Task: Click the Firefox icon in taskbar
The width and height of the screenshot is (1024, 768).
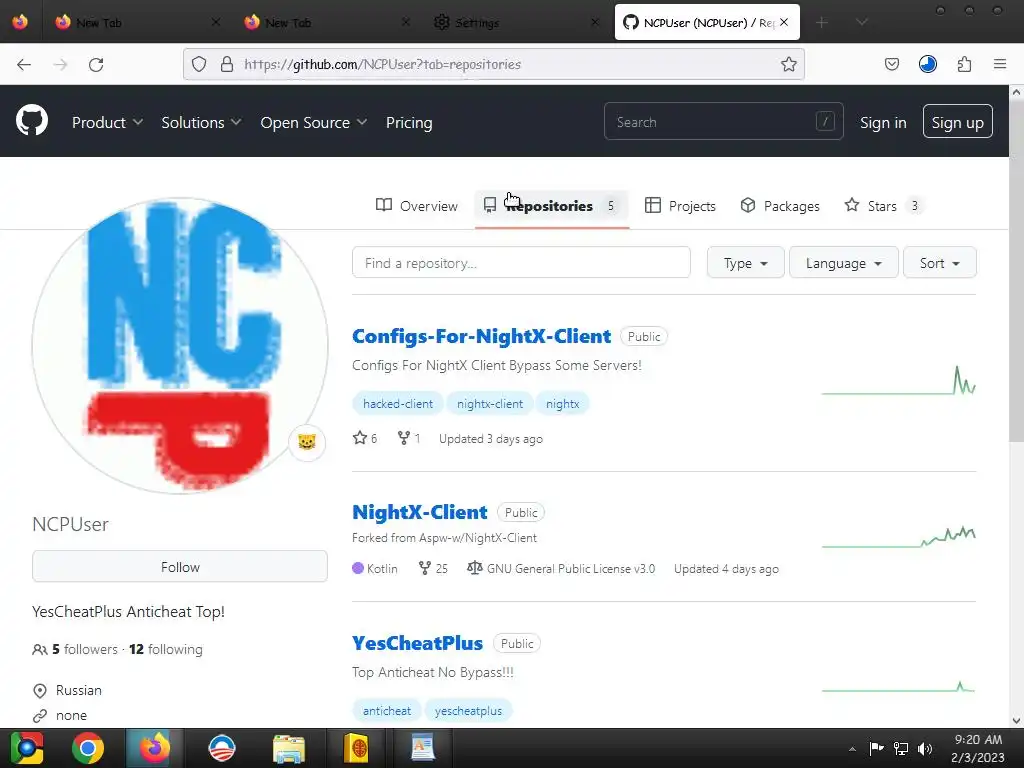Action: click(154, 748)
